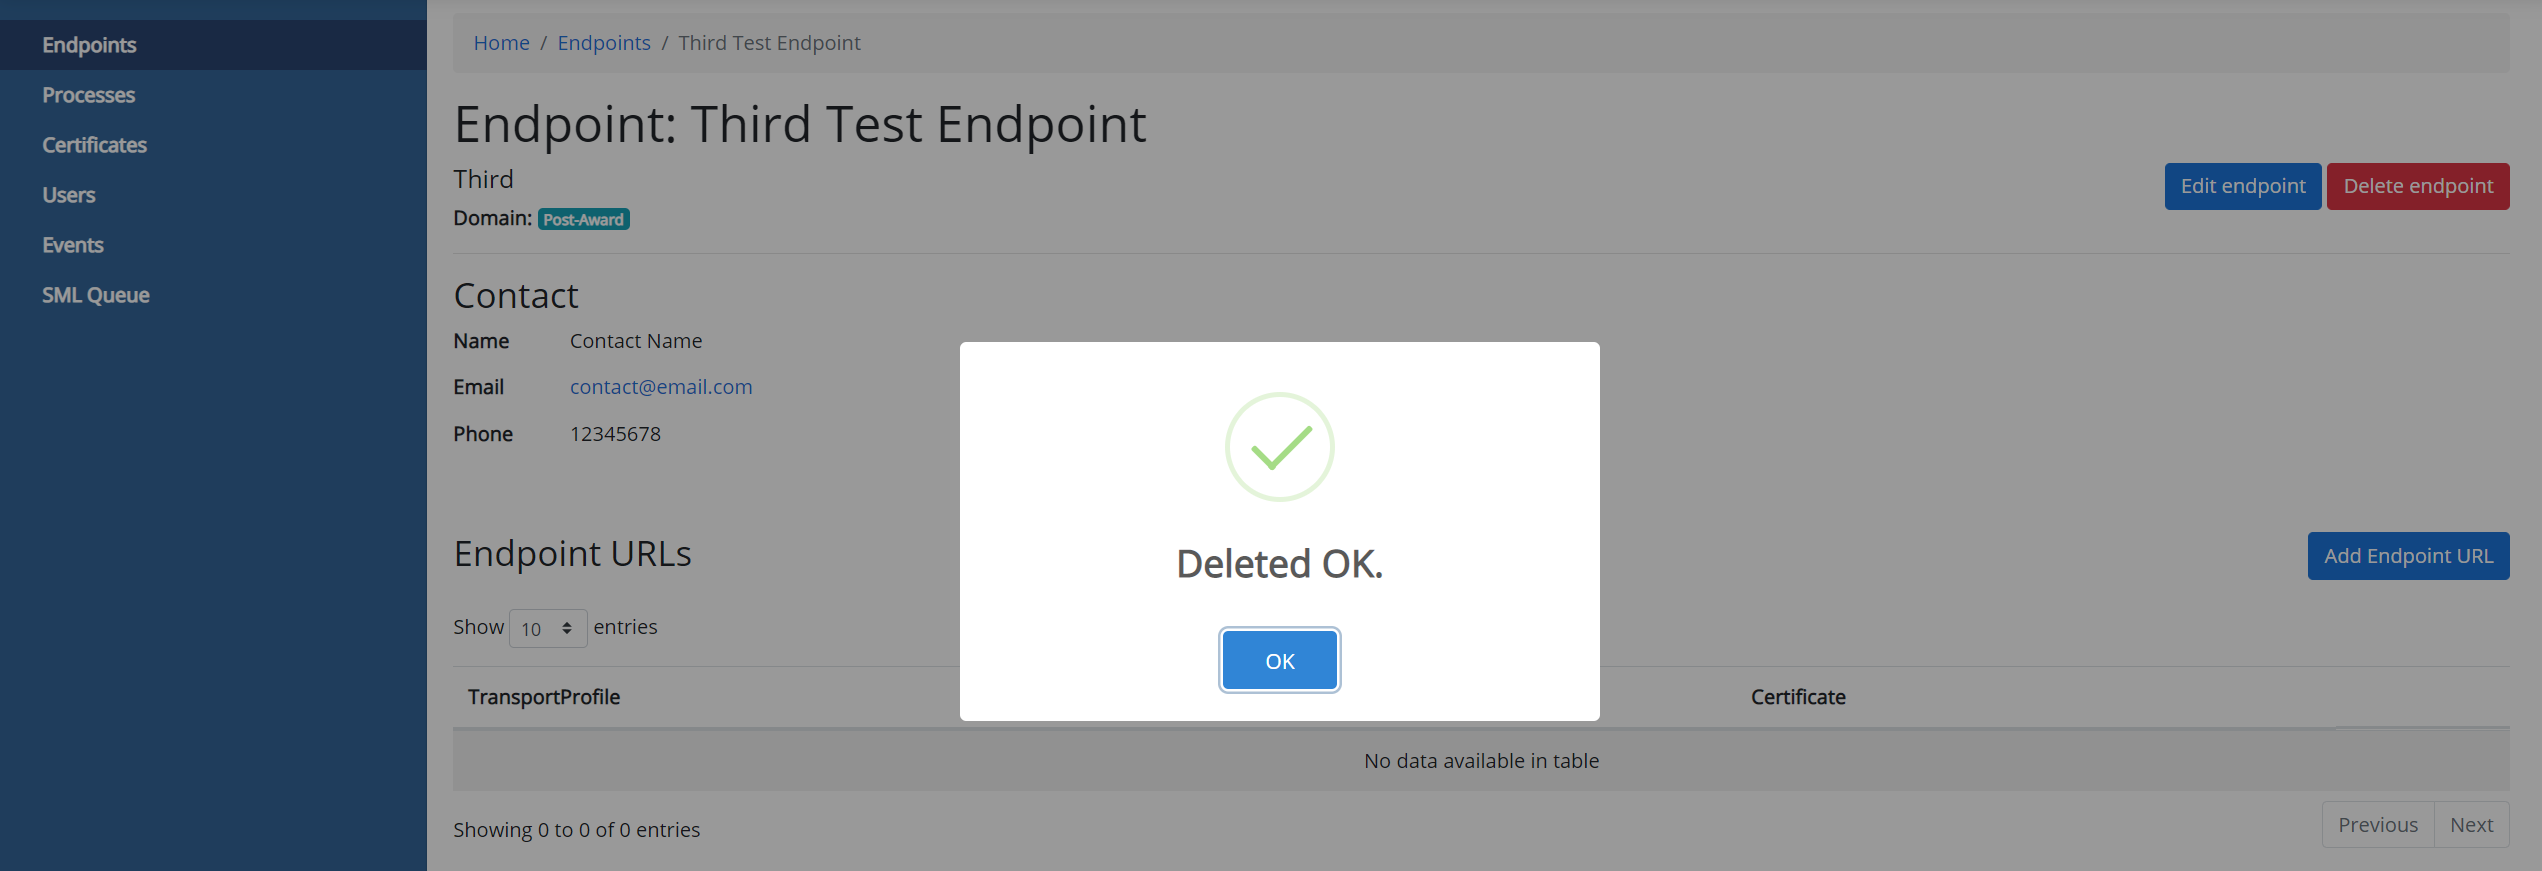The height and width of the screenshot is (871, 2542).
Task: Click the Previous pagination button
Action: 2377,825
